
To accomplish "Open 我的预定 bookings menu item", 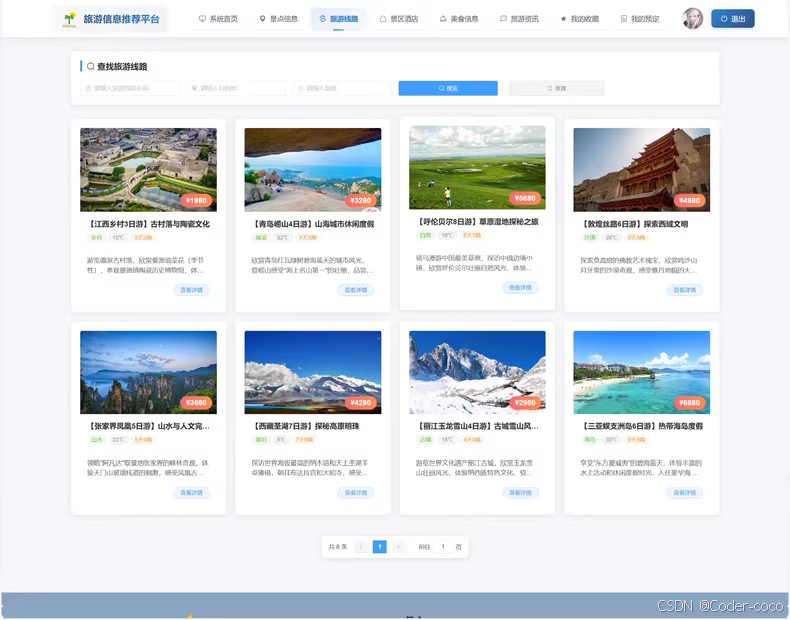I will [639, 19].
